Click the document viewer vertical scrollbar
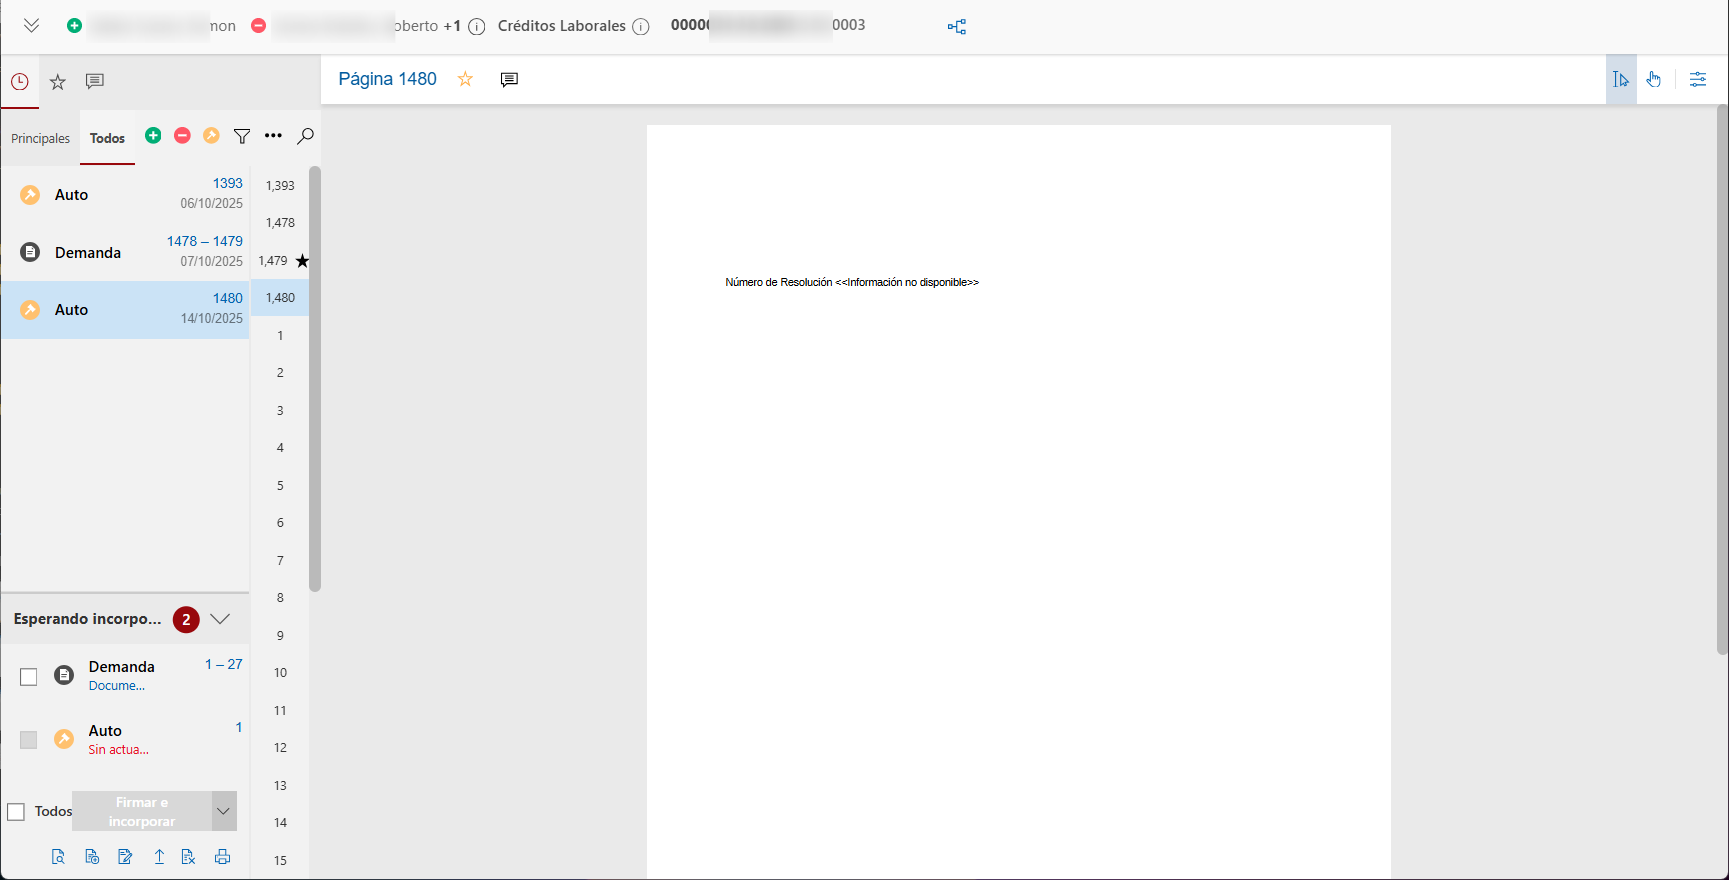Screen dimensions: 1729x880 (1722, 380)
